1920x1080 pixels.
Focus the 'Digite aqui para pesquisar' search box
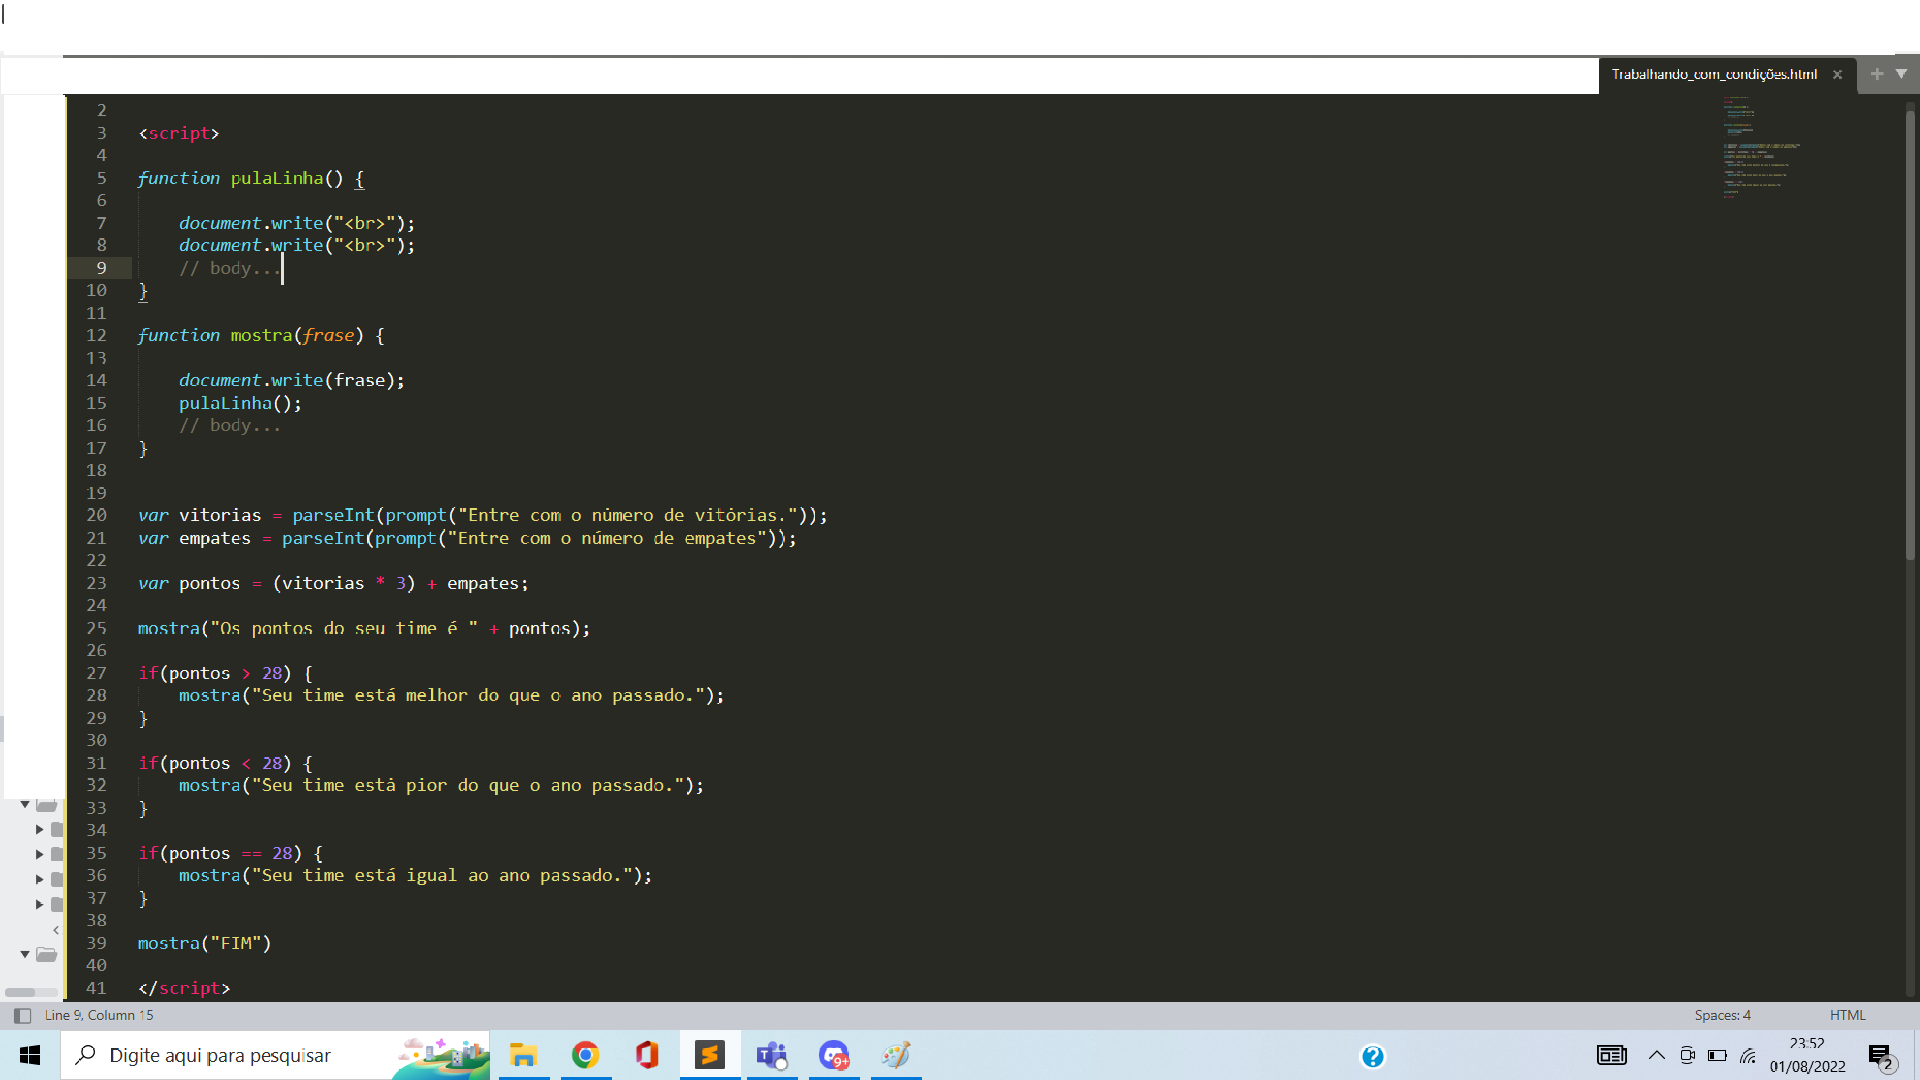tap(275, 1055)
